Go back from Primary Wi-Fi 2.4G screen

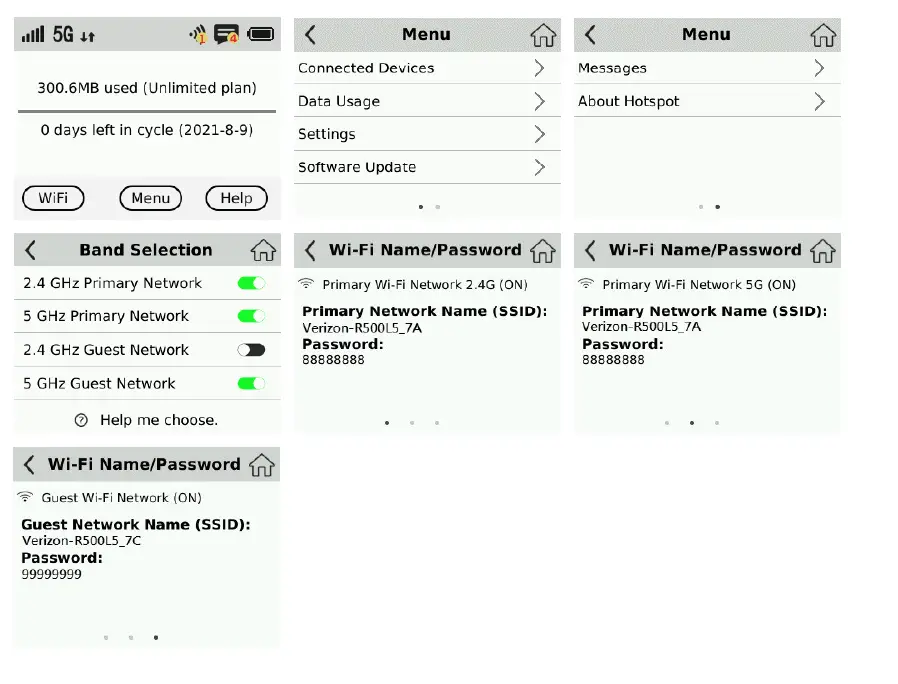(x=311, y=250)
